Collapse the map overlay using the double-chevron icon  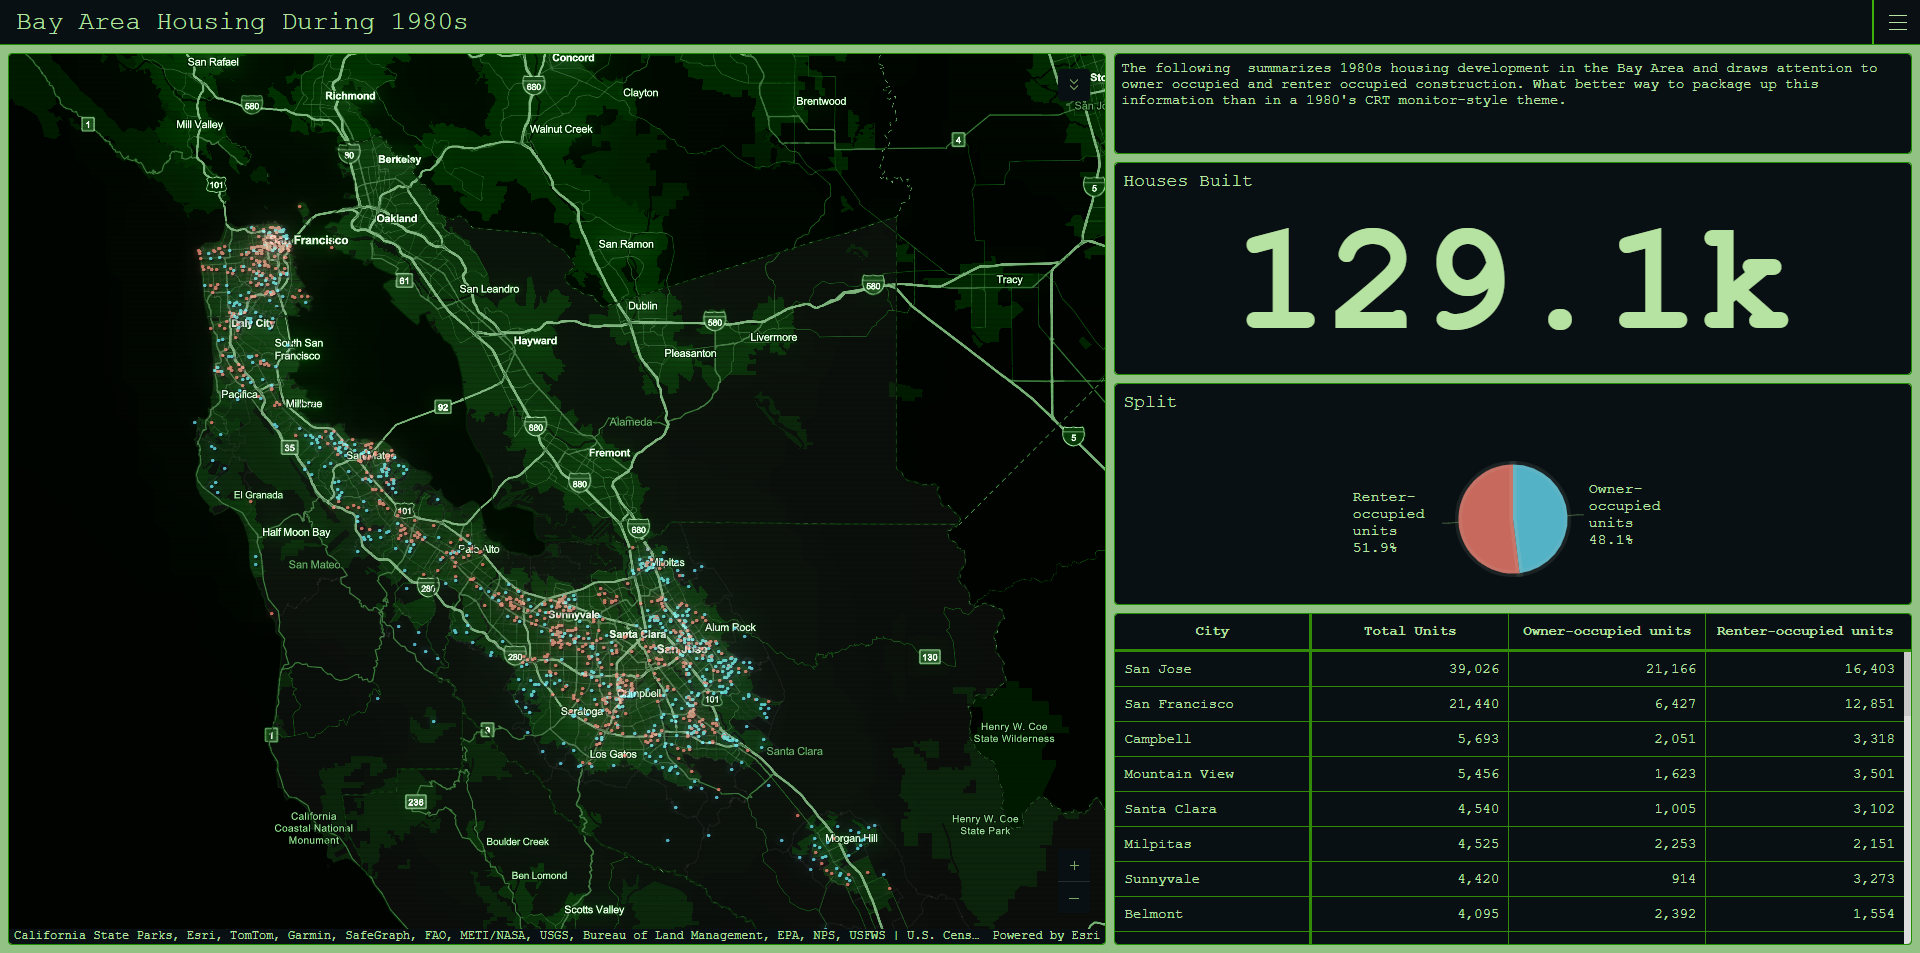(1075, 86)
